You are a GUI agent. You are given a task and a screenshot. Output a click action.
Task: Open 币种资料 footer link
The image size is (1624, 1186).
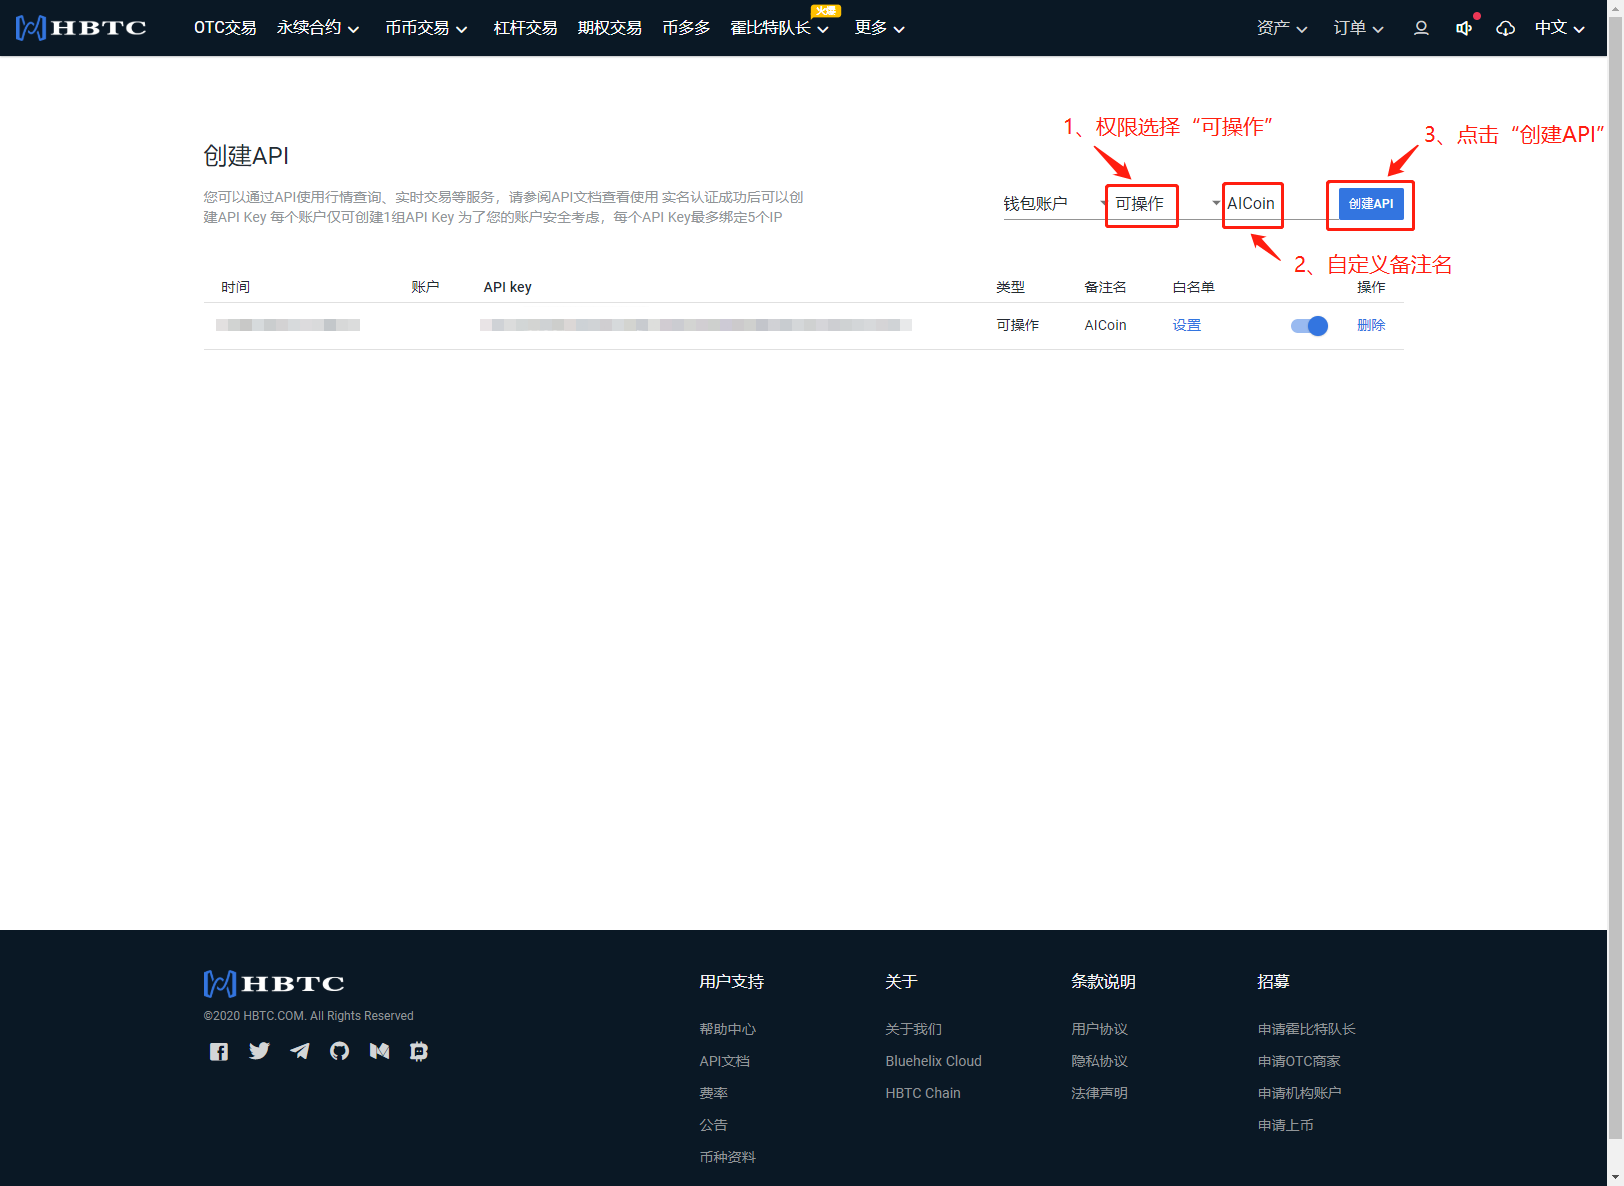(727, 1157)
